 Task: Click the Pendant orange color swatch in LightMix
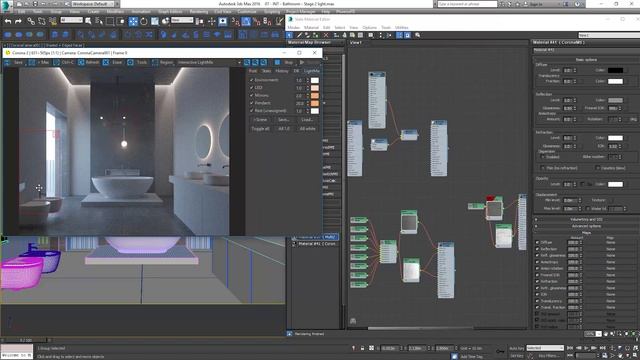315,103
